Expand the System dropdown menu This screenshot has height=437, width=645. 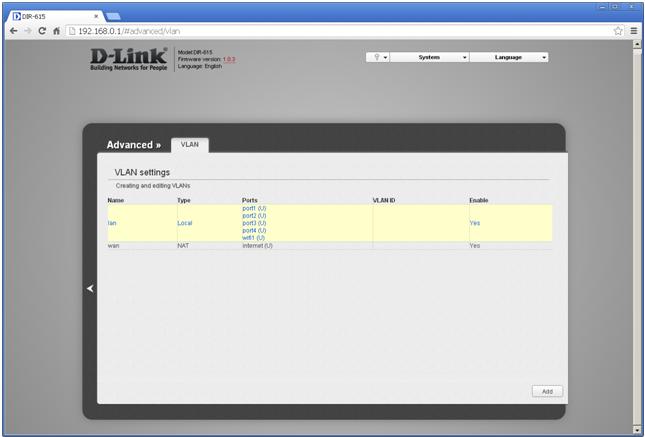point(429,57)
